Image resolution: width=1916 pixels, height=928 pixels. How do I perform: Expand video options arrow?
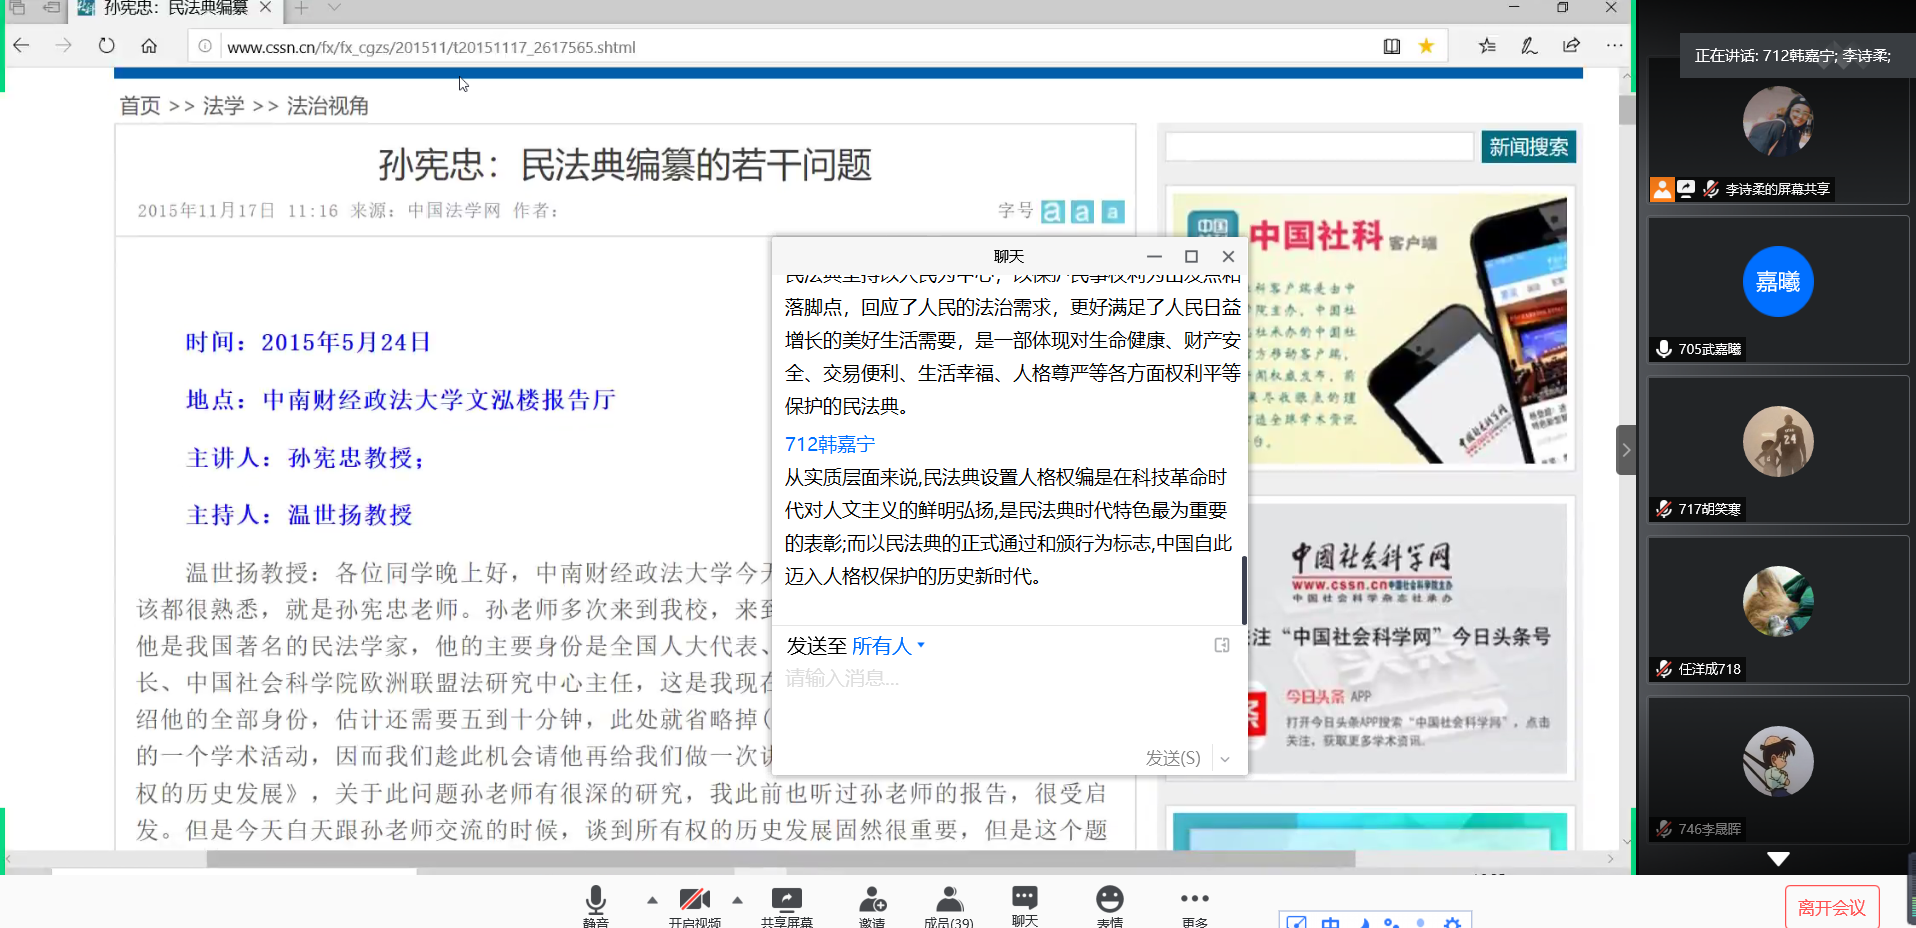(x=737, y=900)
